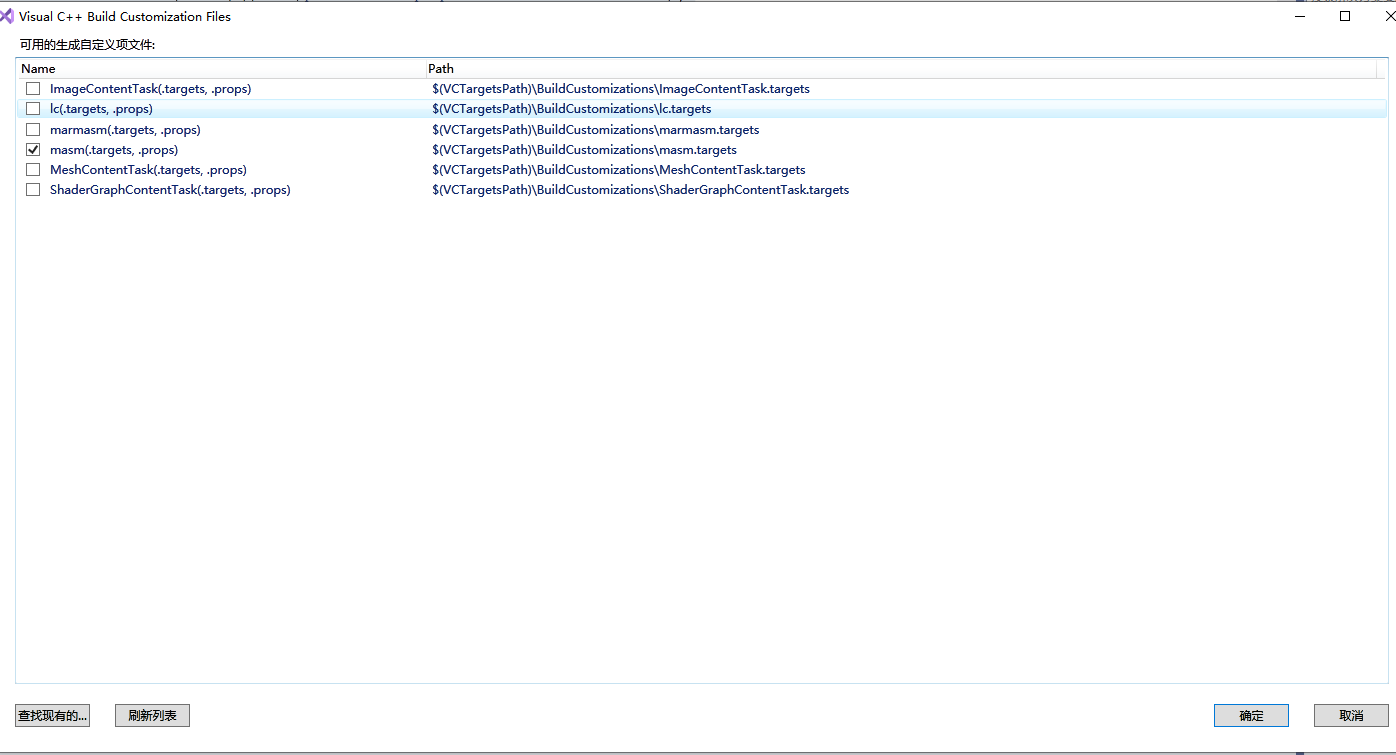The image size is (1396, 755).
Task: Minimize the Build Customization Files window
Action: click(1300, 16)
